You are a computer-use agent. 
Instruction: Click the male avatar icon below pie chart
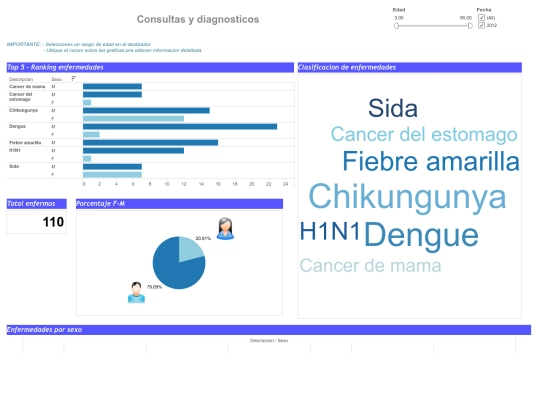pyautogui.click(x=136, y=292)
